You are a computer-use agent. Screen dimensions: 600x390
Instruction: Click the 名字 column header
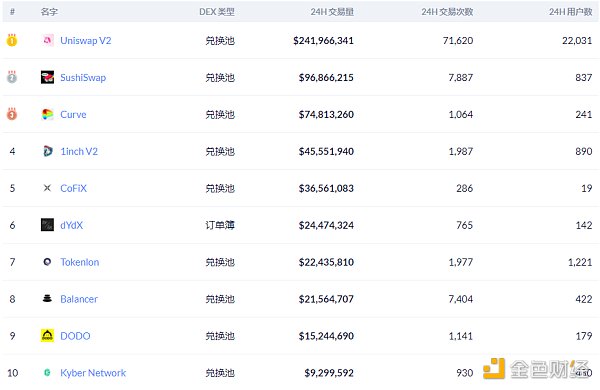coord(49,12)
